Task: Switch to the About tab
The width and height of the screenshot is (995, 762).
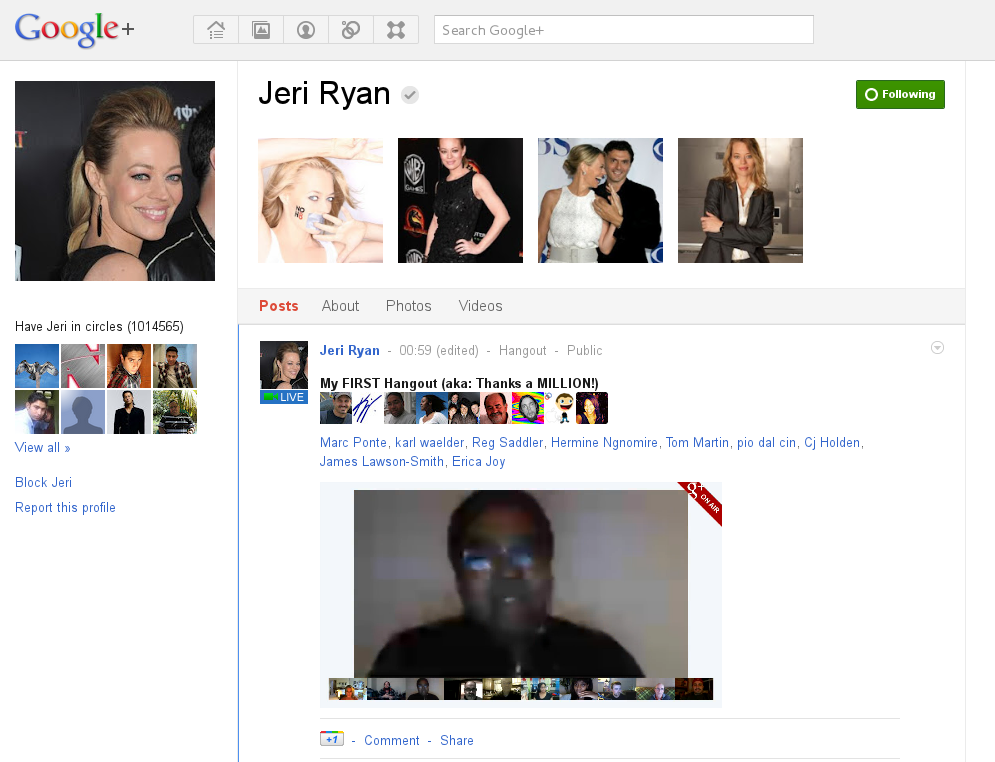Action: pos(340,306)
